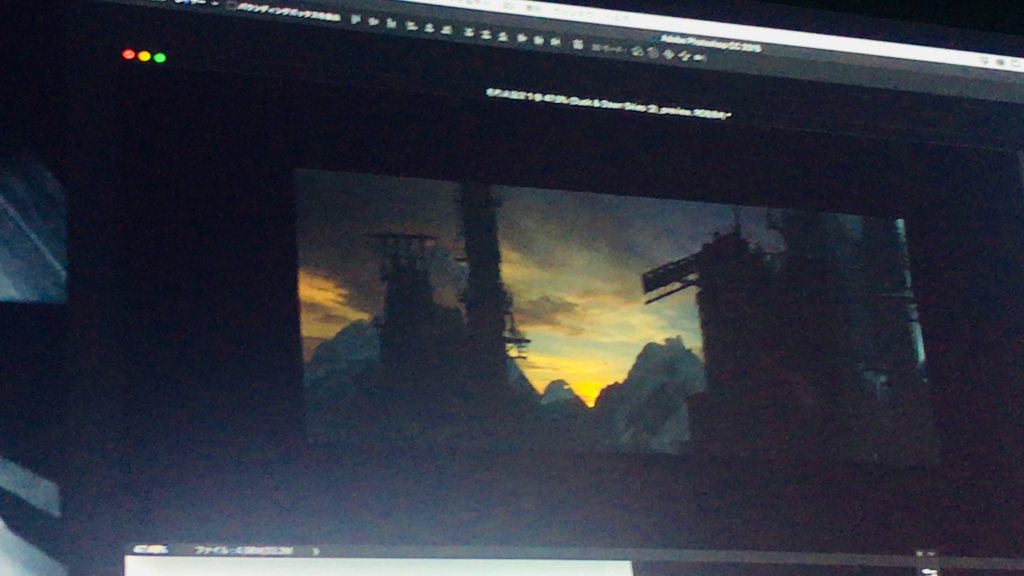Viewport: 1024px width, 576px height.
Task: Click the distribute horizontal centers icon
Action: (539, 39)
